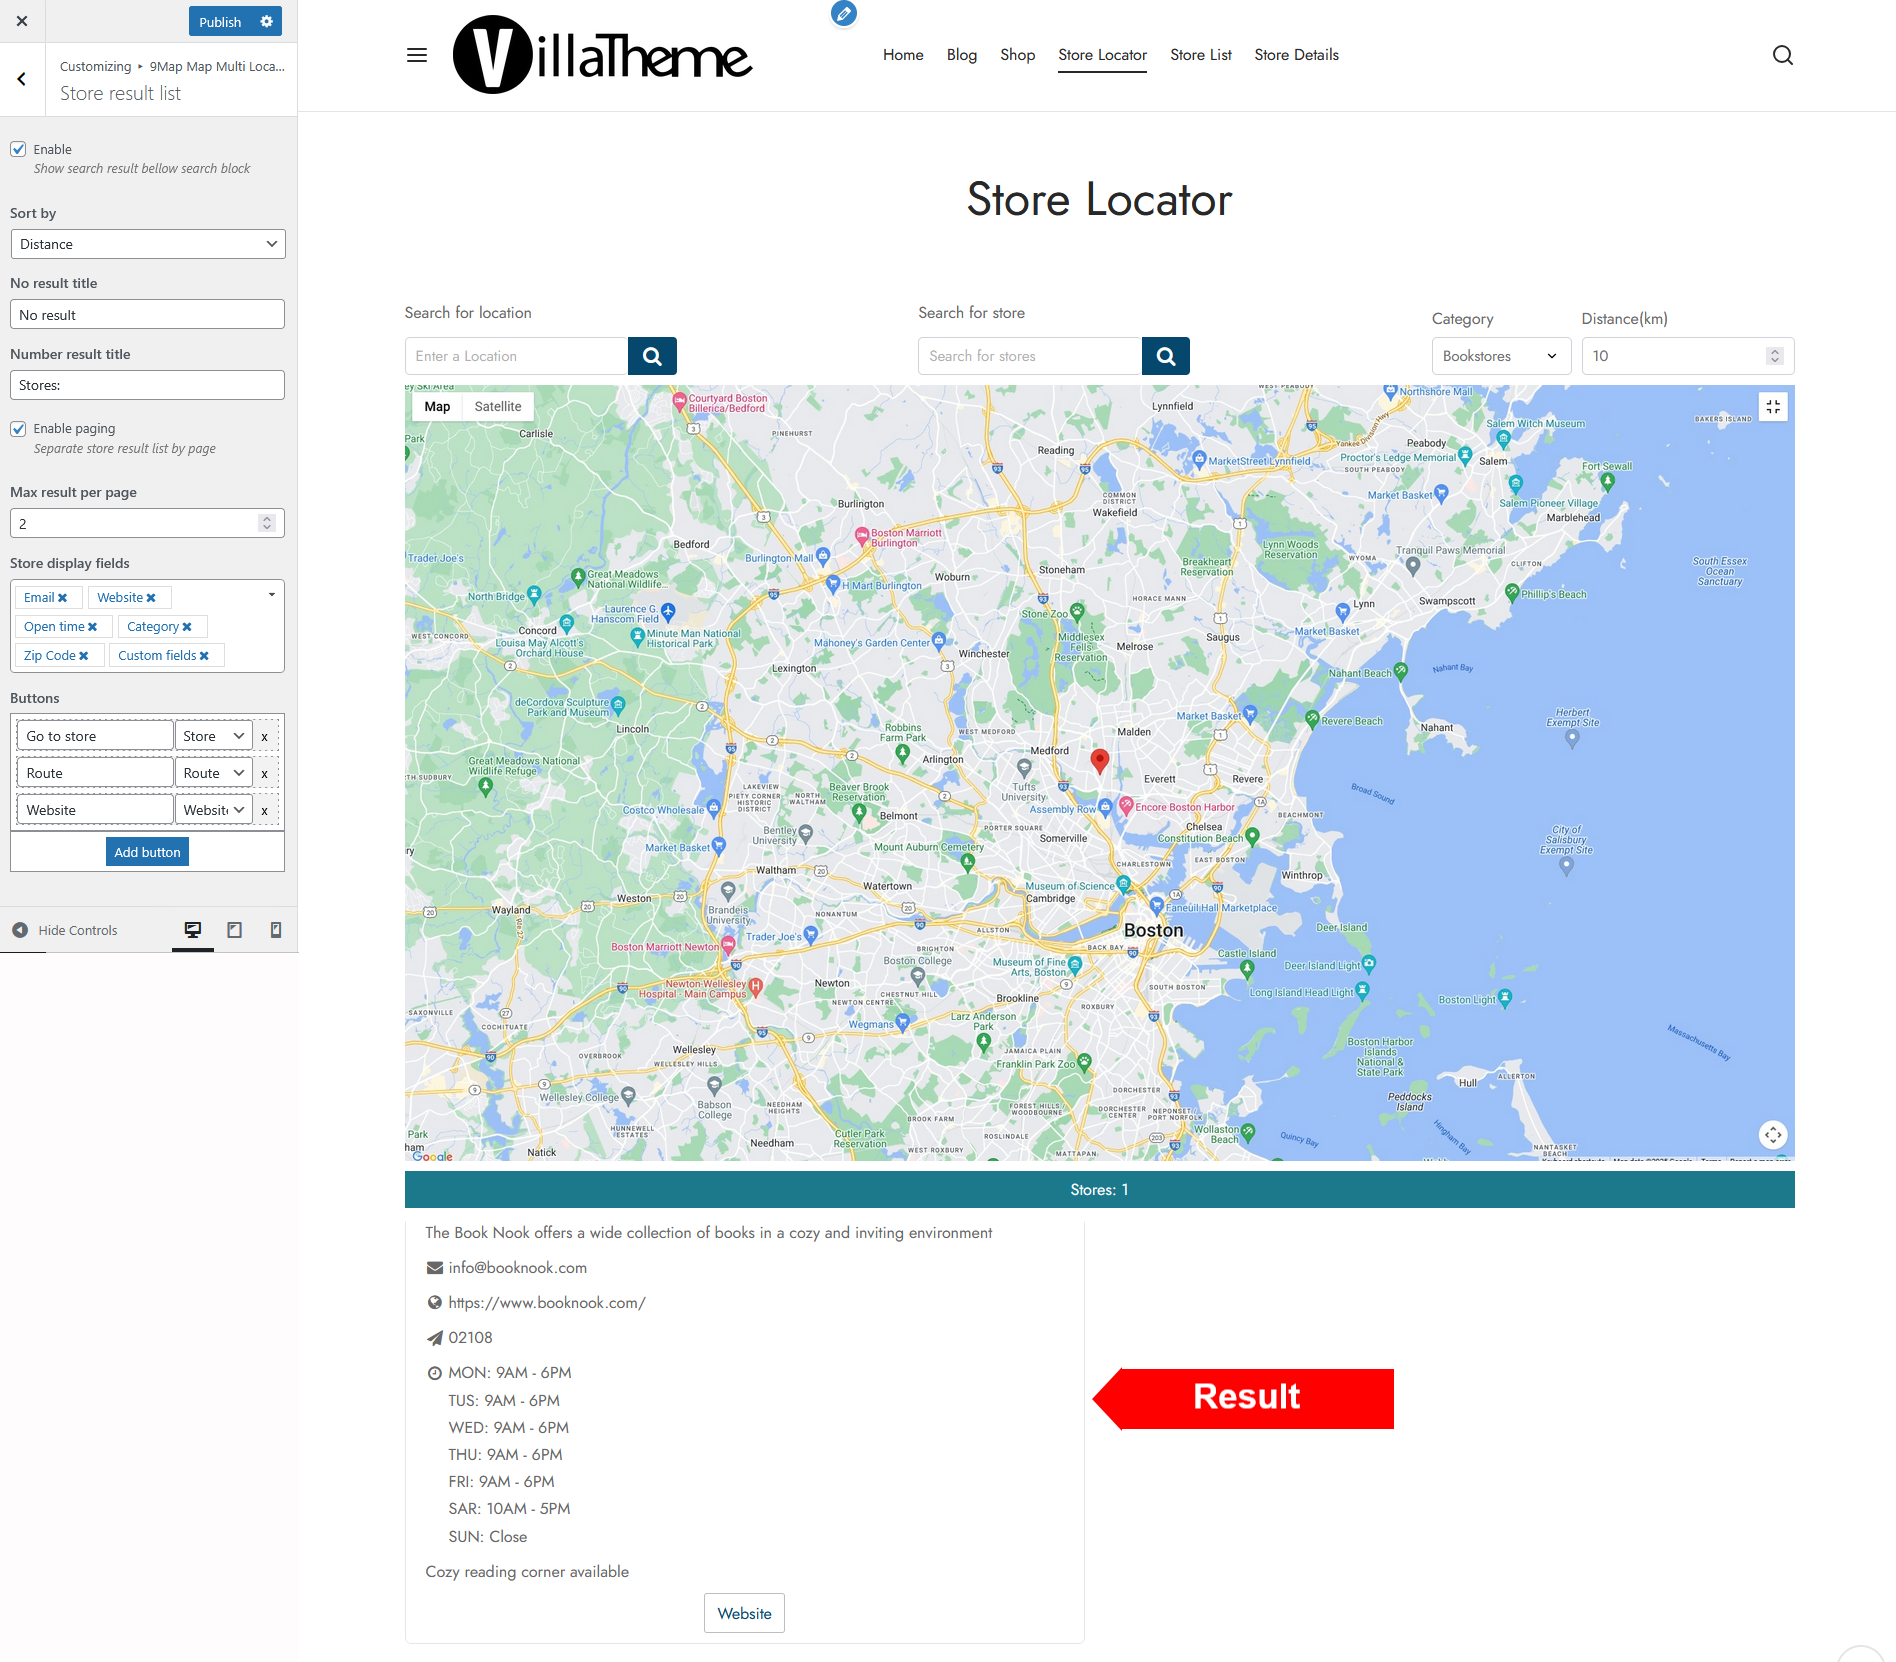1896x1662 pixels.
Task: Open the header search icon
Action: (x=1782, y=55)
